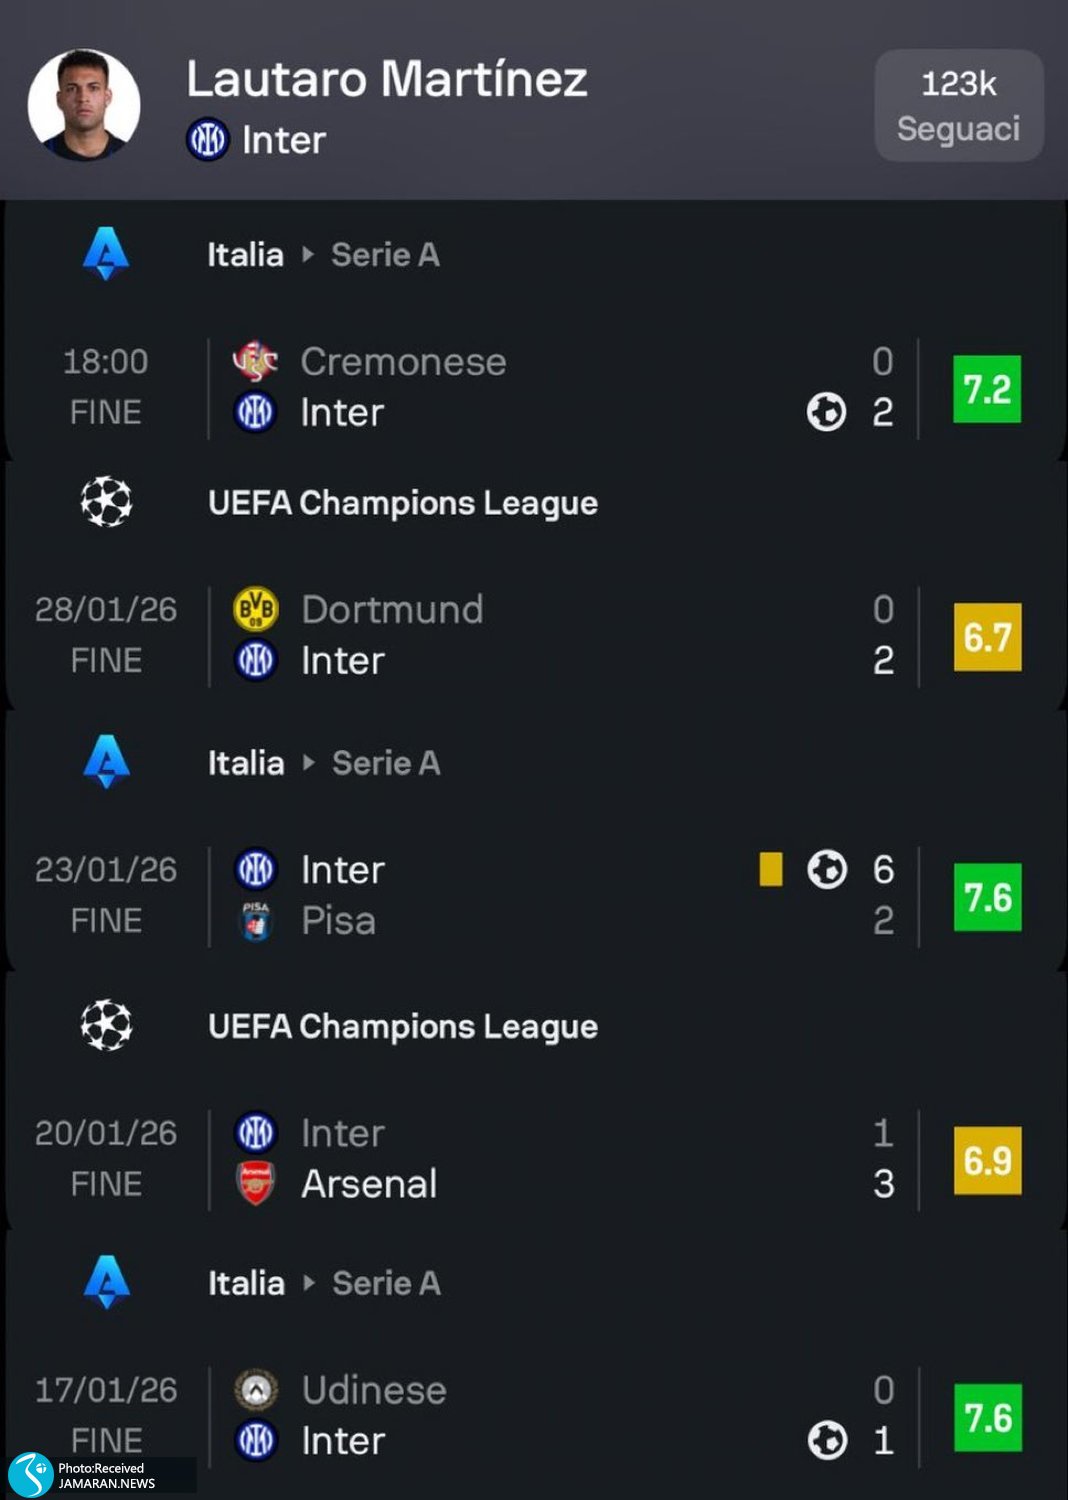The image size is (1068, 1500).
Task: Expand the arrow beside the bottom Italia label
Action: (x=309, y=1283)
